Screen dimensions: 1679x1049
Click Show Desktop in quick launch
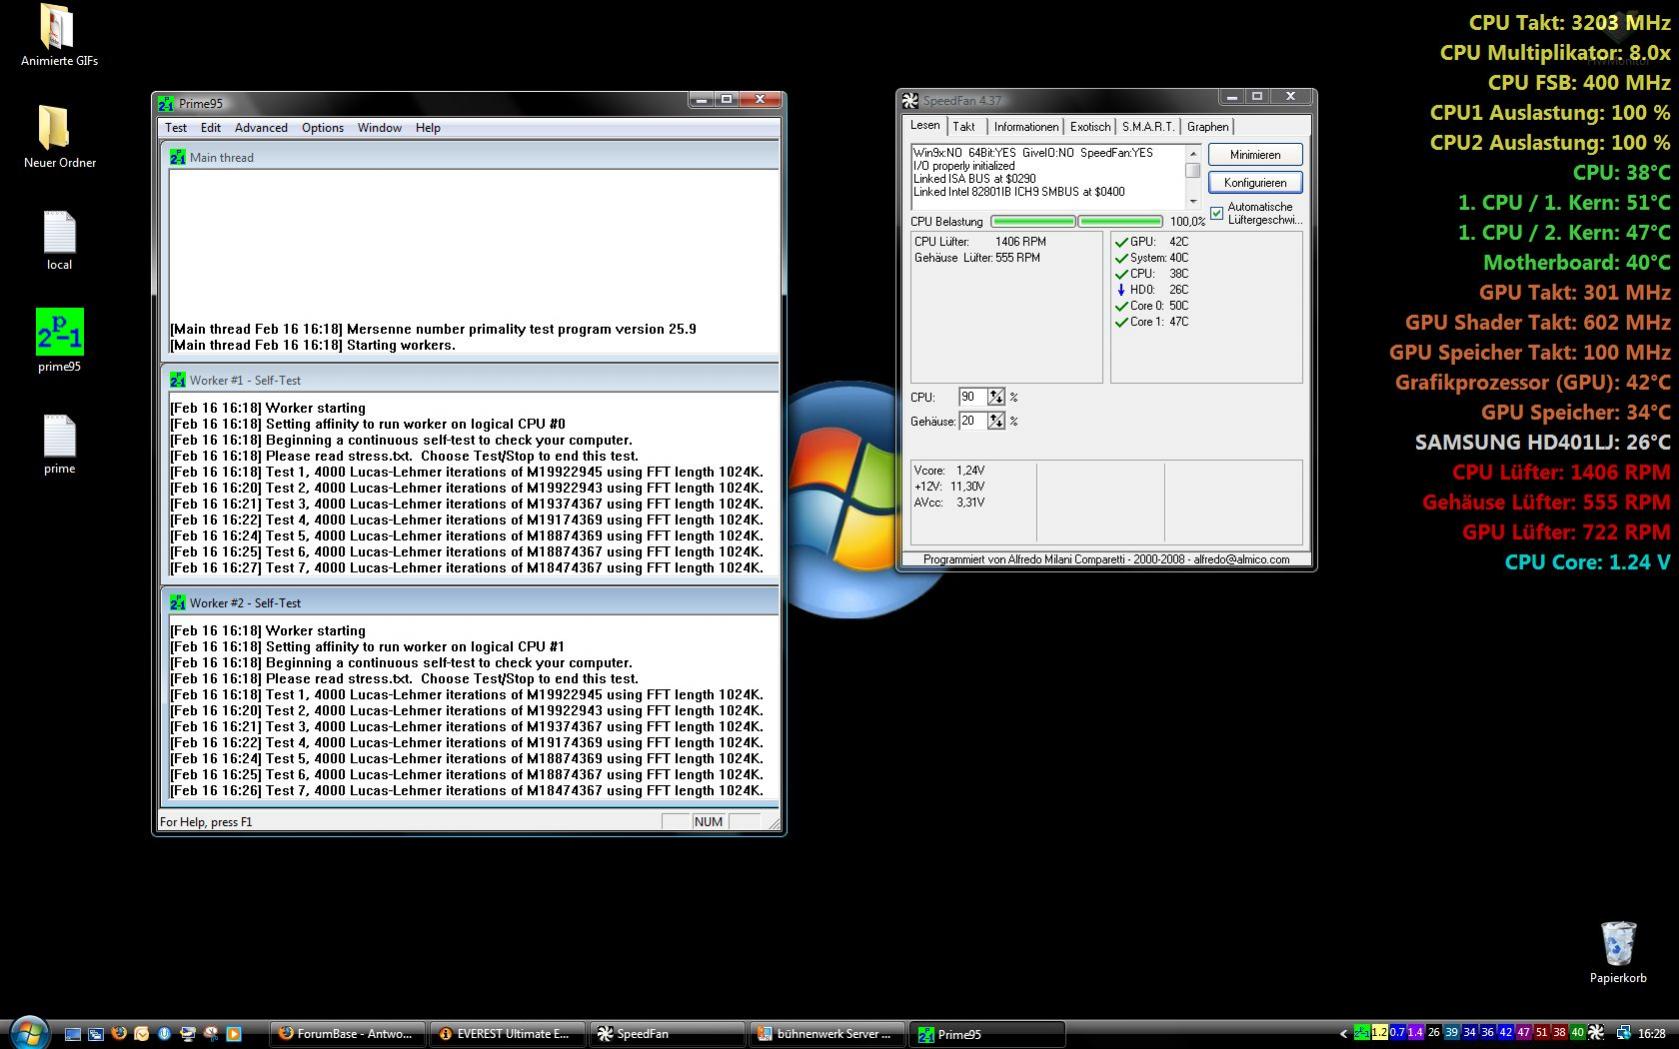pyautogui.click(x=72, y=1034)
